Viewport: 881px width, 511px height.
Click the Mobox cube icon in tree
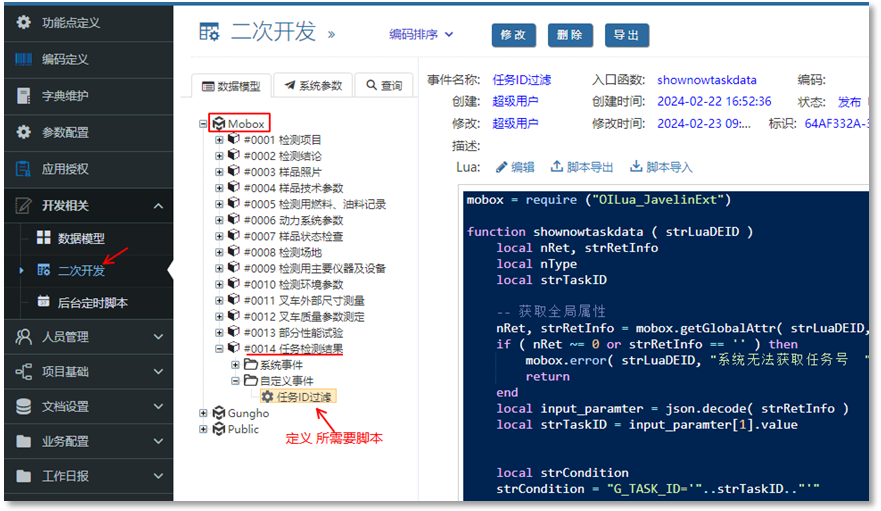click(x=218, y=124)
